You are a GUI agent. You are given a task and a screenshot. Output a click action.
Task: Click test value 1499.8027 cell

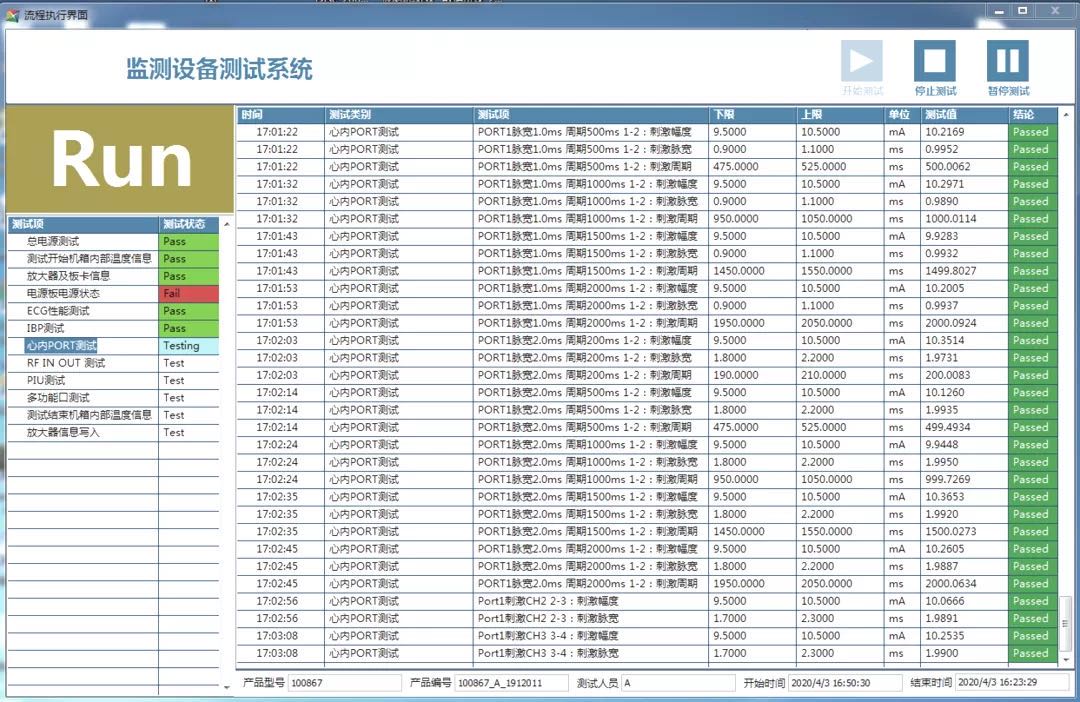coord(964,271)
